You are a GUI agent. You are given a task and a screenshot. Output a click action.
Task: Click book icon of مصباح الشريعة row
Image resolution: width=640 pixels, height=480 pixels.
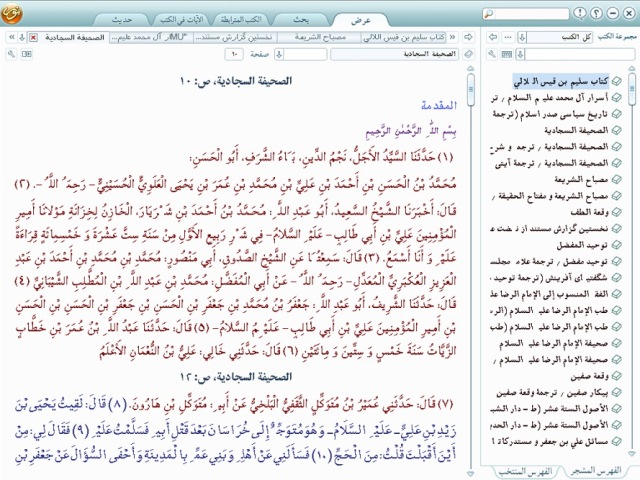(x=617, y=179)
